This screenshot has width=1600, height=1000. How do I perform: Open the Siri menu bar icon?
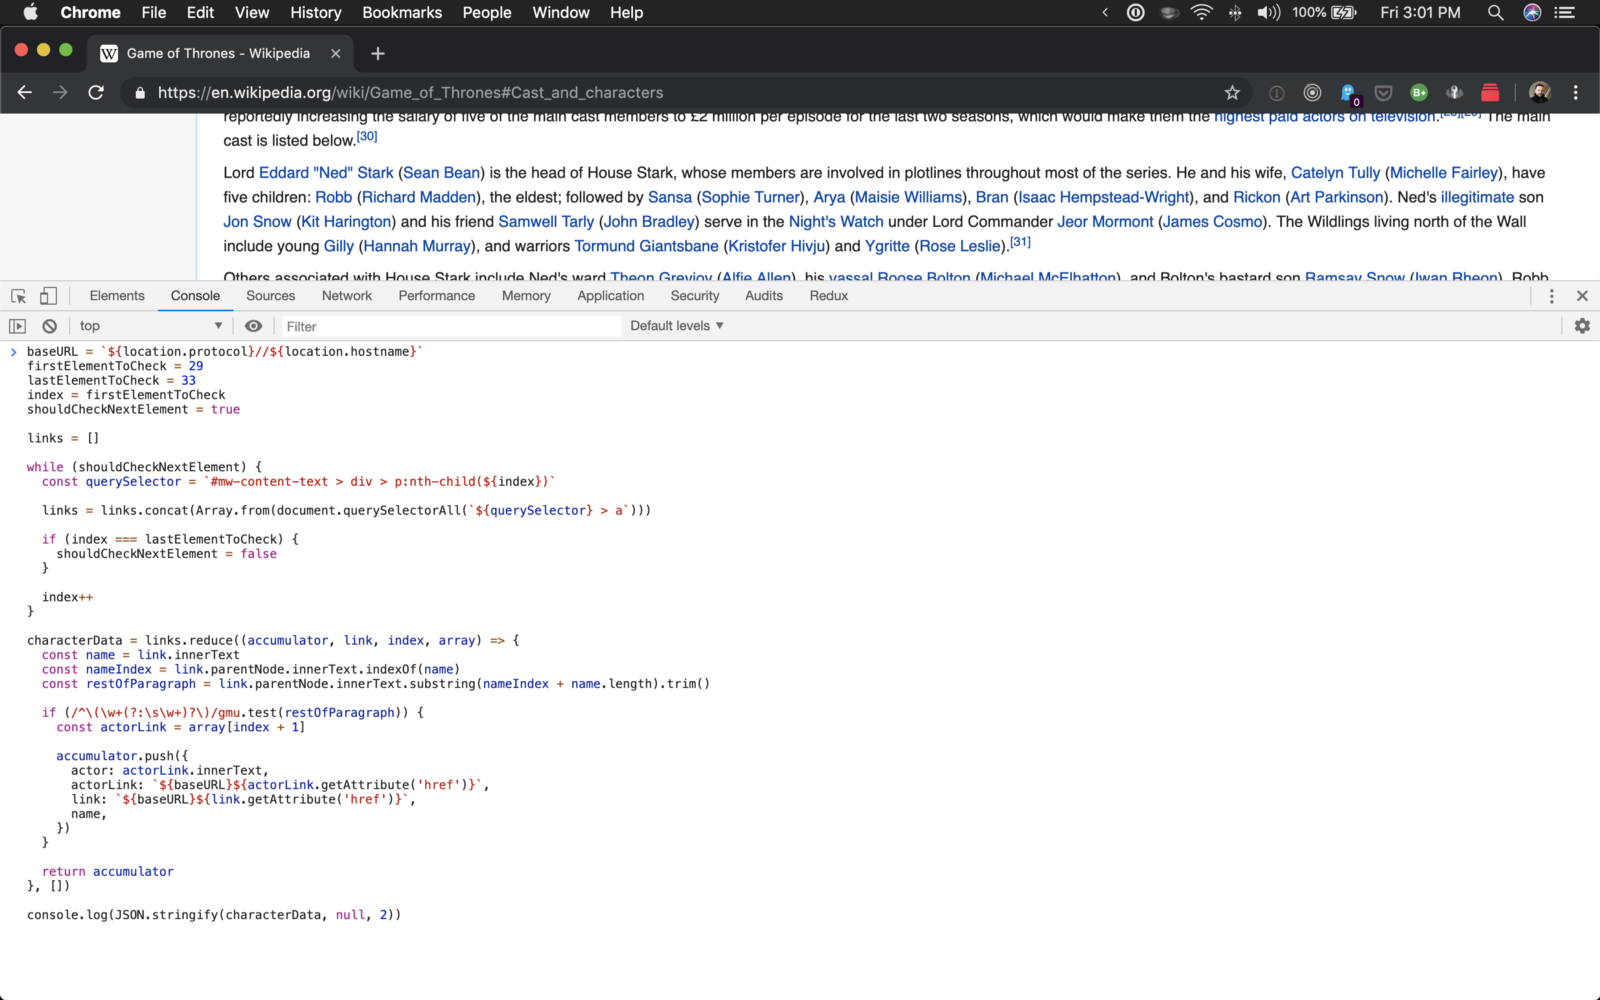click(x=1532, y=13)
